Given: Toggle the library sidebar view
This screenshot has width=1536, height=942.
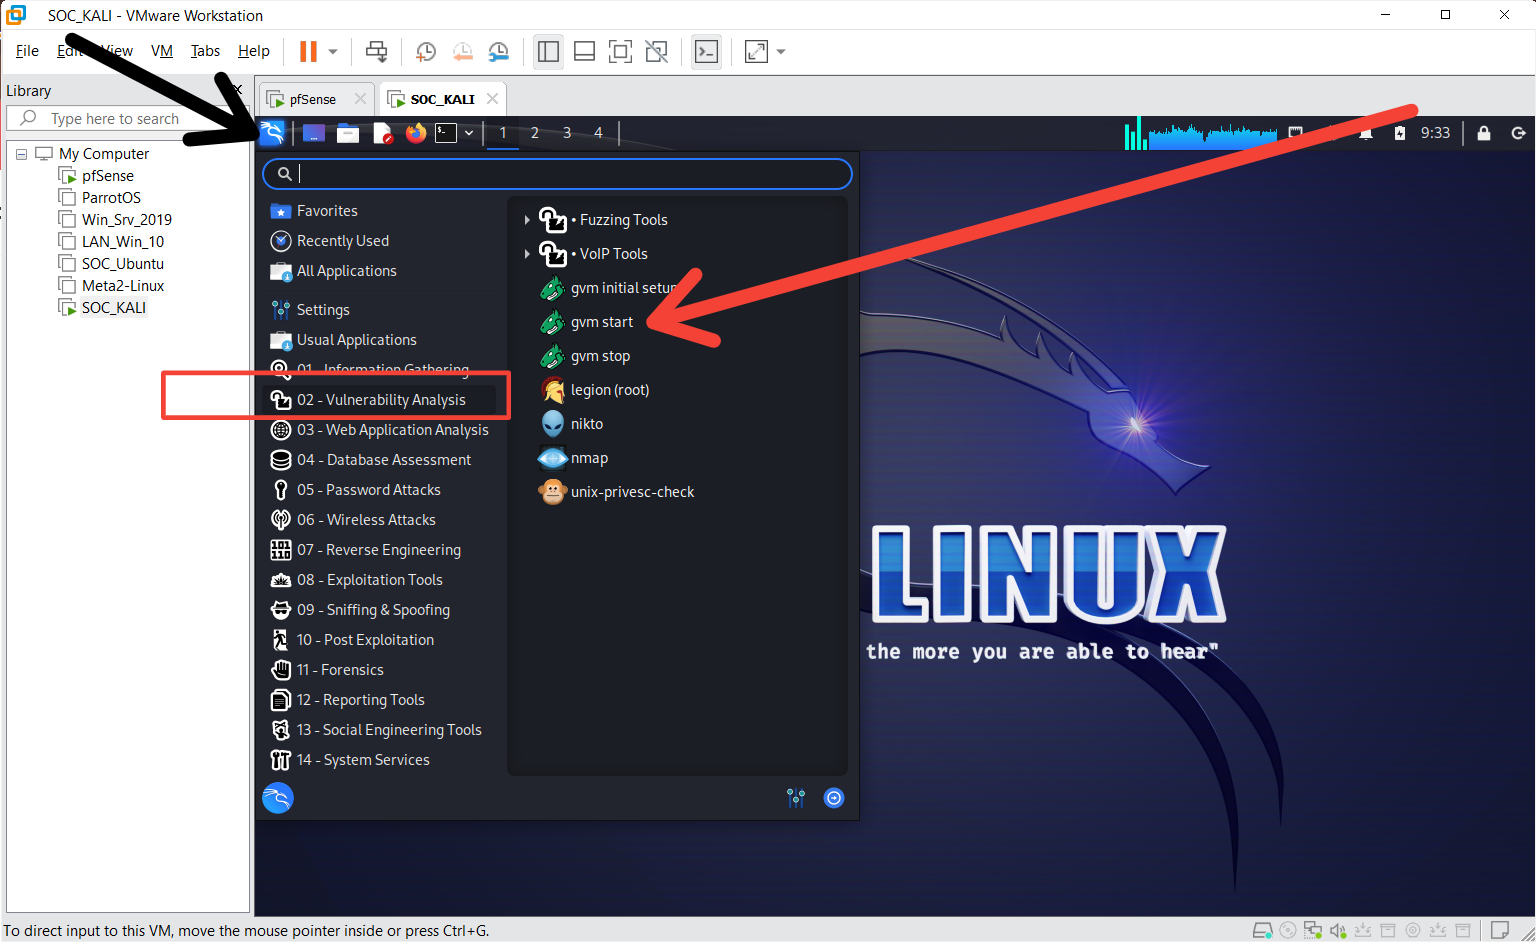Looking at the screenshot, I should pyautogui.click(x=548, y=51).
